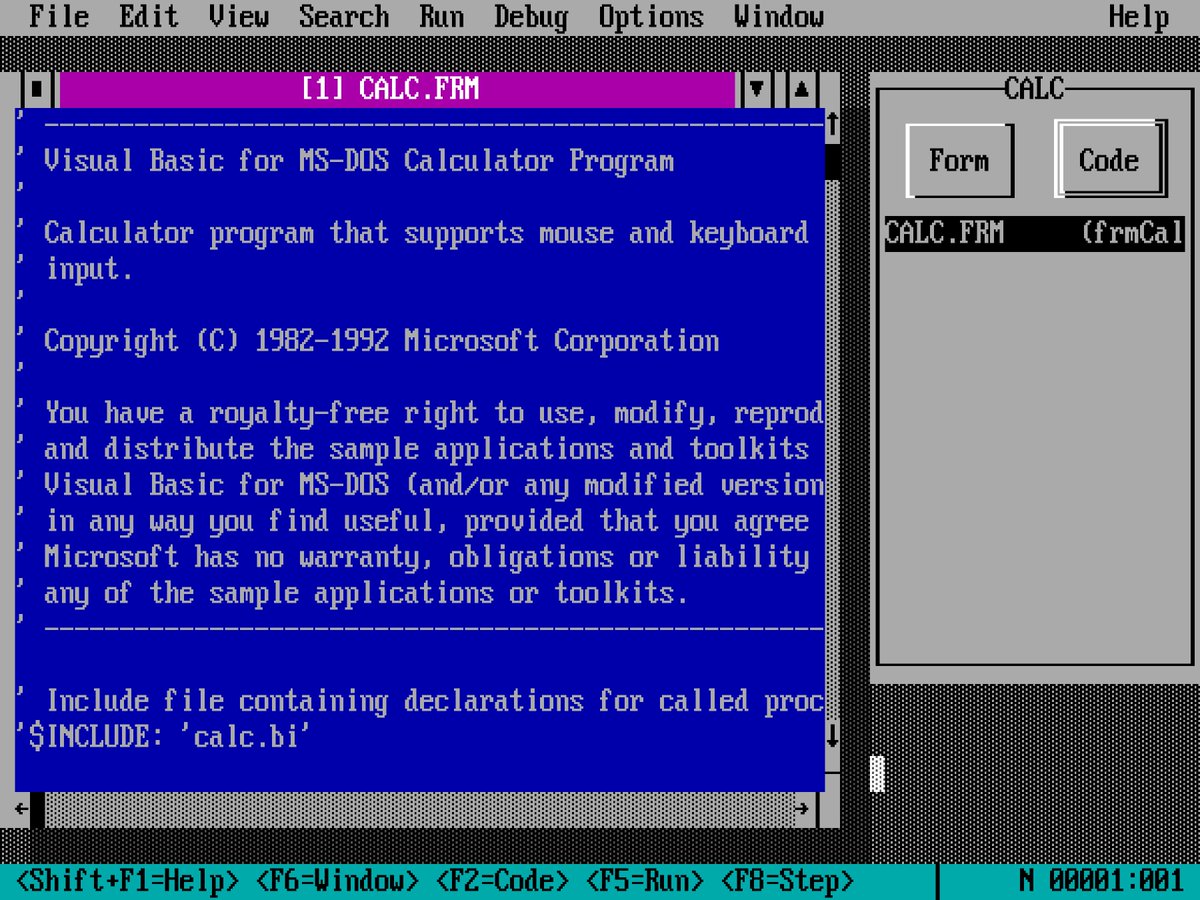Viewport: 1200px width, 900px height.
Task: Click the 'input.' comment line
Action: [x=89, y=269]
